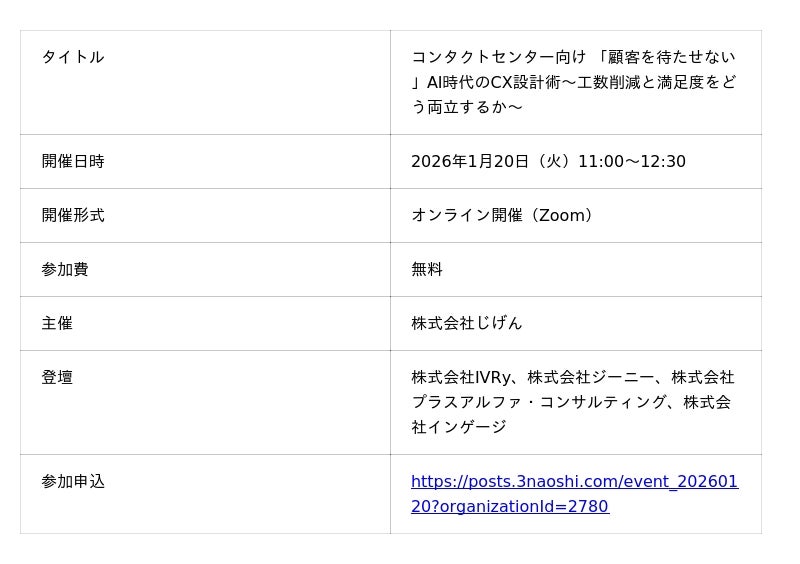Select the オンライン開催 text

pyautogui.click(x=466, y=216)
